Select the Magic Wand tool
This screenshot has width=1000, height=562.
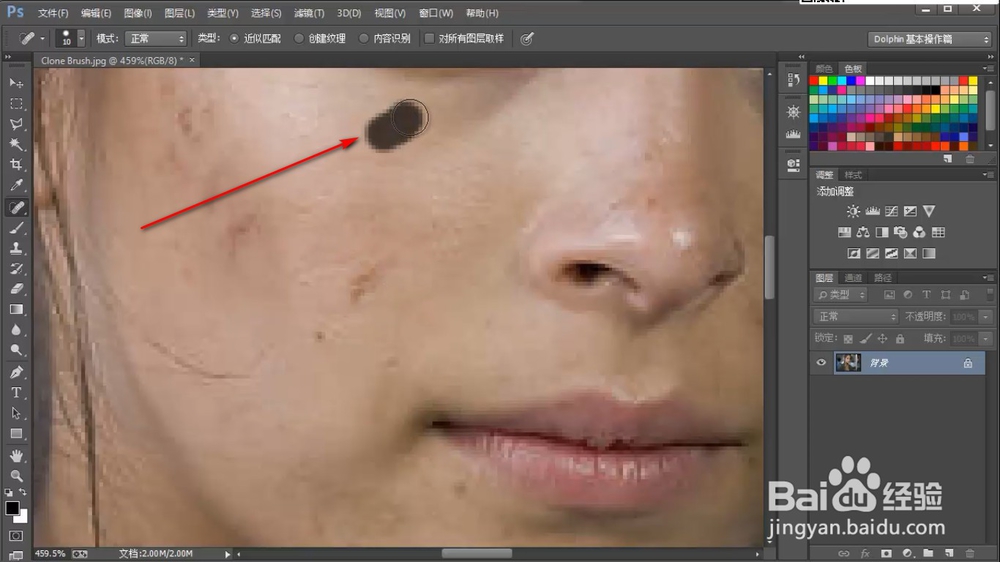point(17,144)
